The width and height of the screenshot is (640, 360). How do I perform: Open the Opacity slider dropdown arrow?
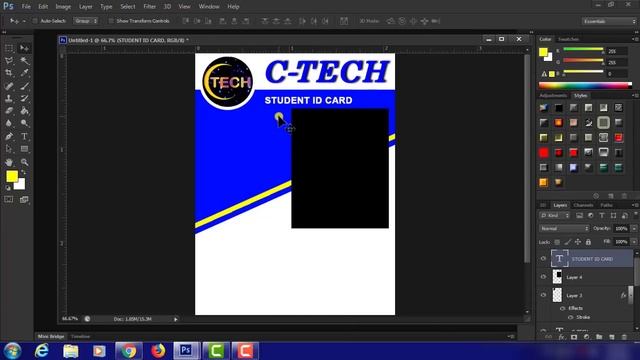[634, 229]
